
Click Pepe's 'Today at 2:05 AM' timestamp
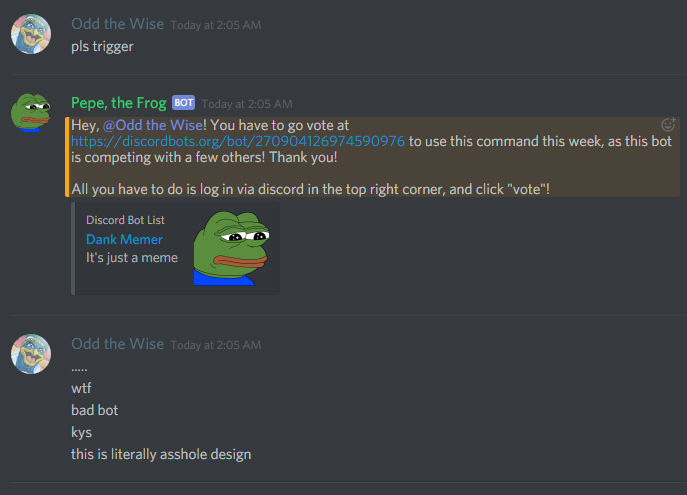pos(247,104)
